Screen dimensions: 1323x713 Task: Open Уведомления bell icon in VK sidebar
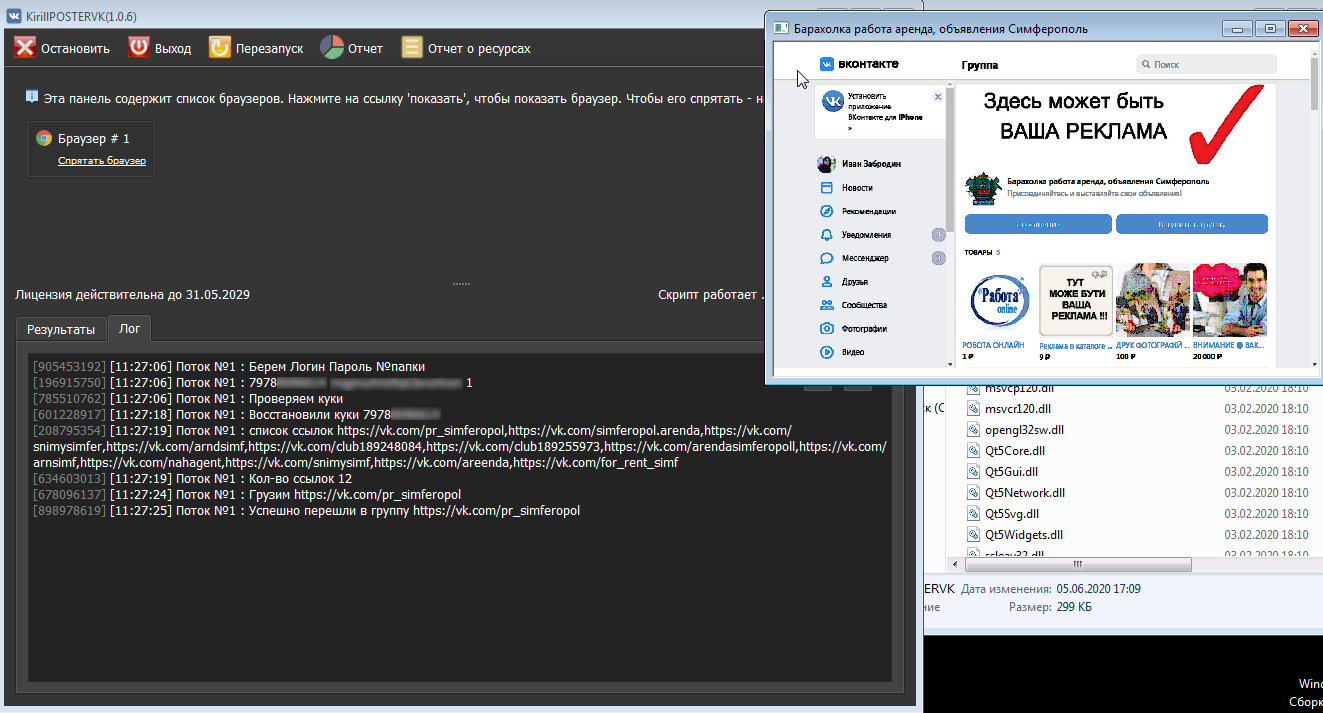tap(827, 235)
